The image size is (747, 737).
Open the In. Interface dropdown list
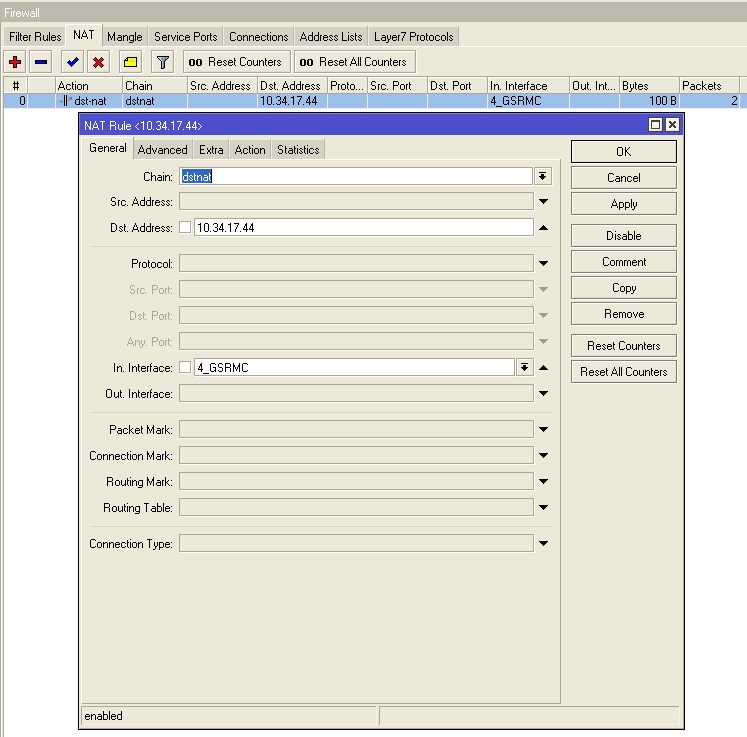525,367
